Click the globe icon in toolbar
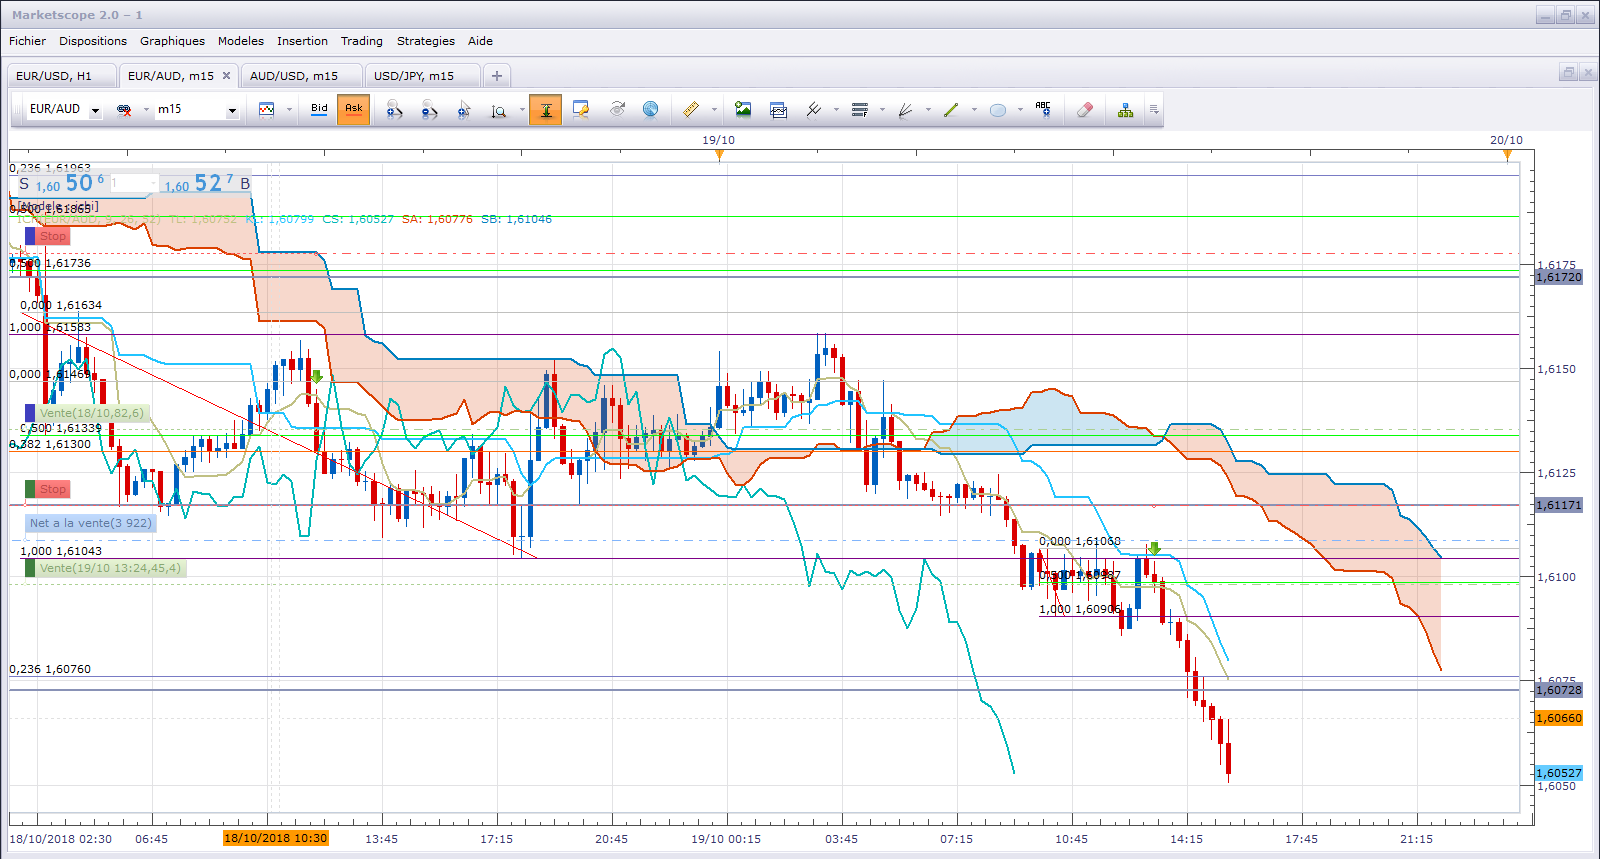This screenshot has width=1600, height=859. pos(651,110)
